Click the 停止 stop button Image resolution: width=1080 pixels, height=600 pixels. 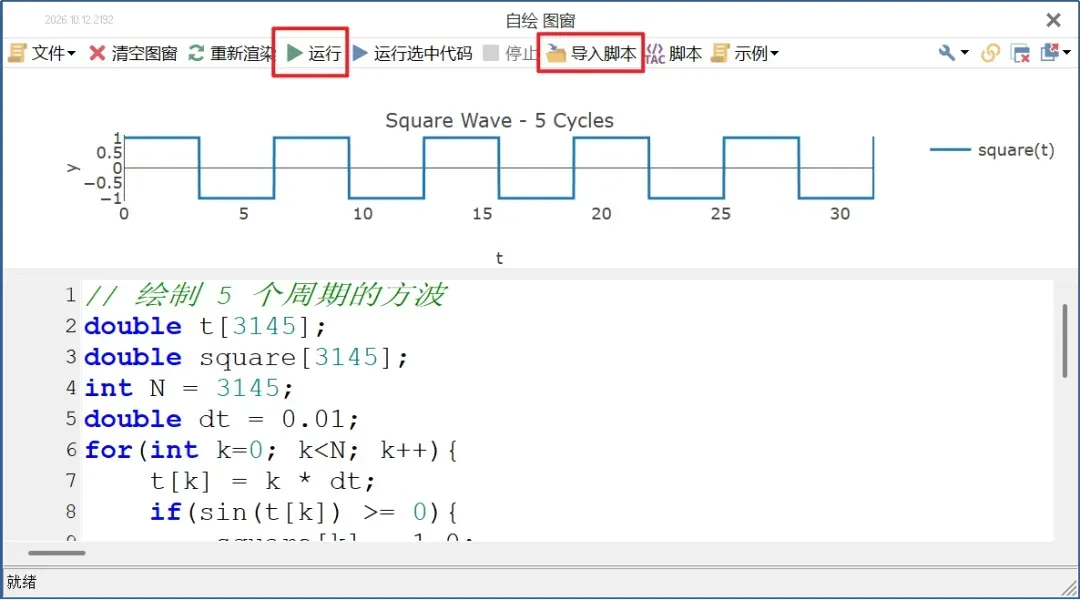pos(509,53)
